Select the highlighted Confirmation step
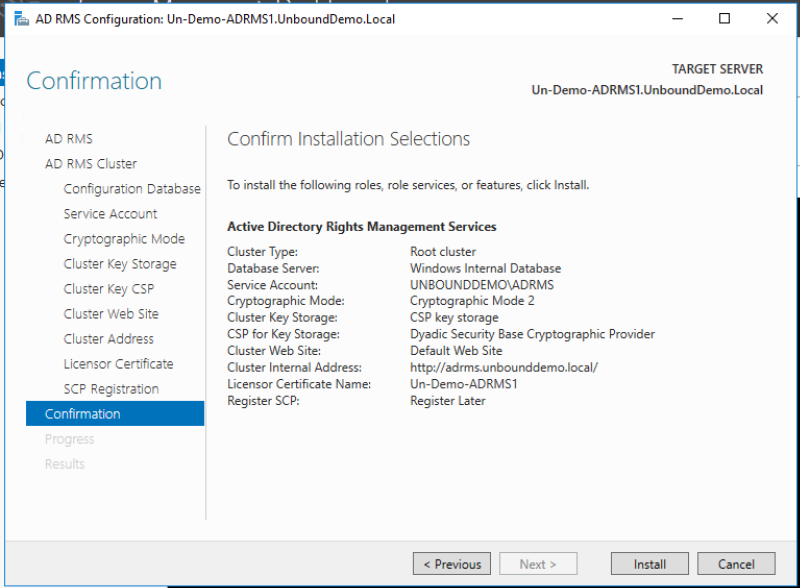The image size is (800, 588). pos(115,413)
